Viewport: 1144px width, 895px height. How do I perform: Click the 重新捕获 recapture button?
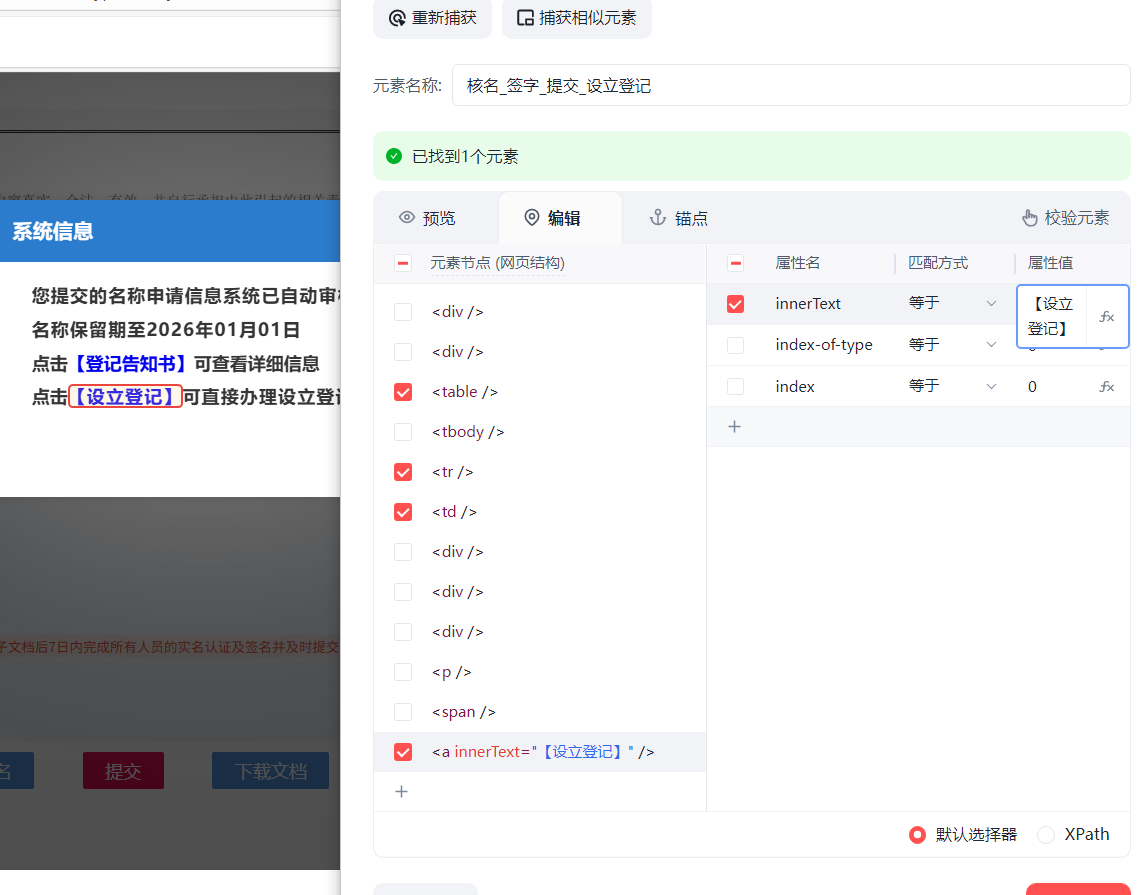point(432,18)
